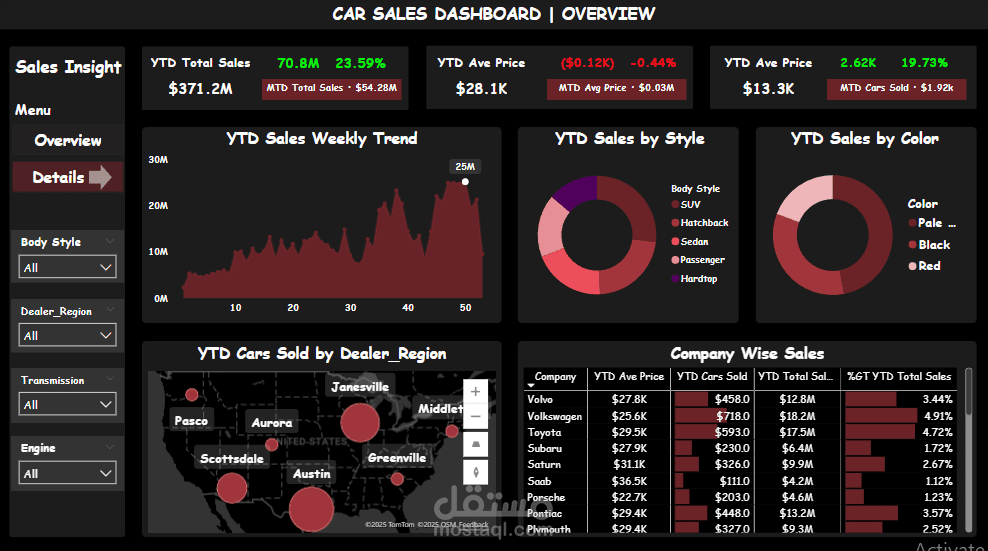Open the Transmission All dropdown
This screenshot has height=551, width=988.
click(67, 404)
